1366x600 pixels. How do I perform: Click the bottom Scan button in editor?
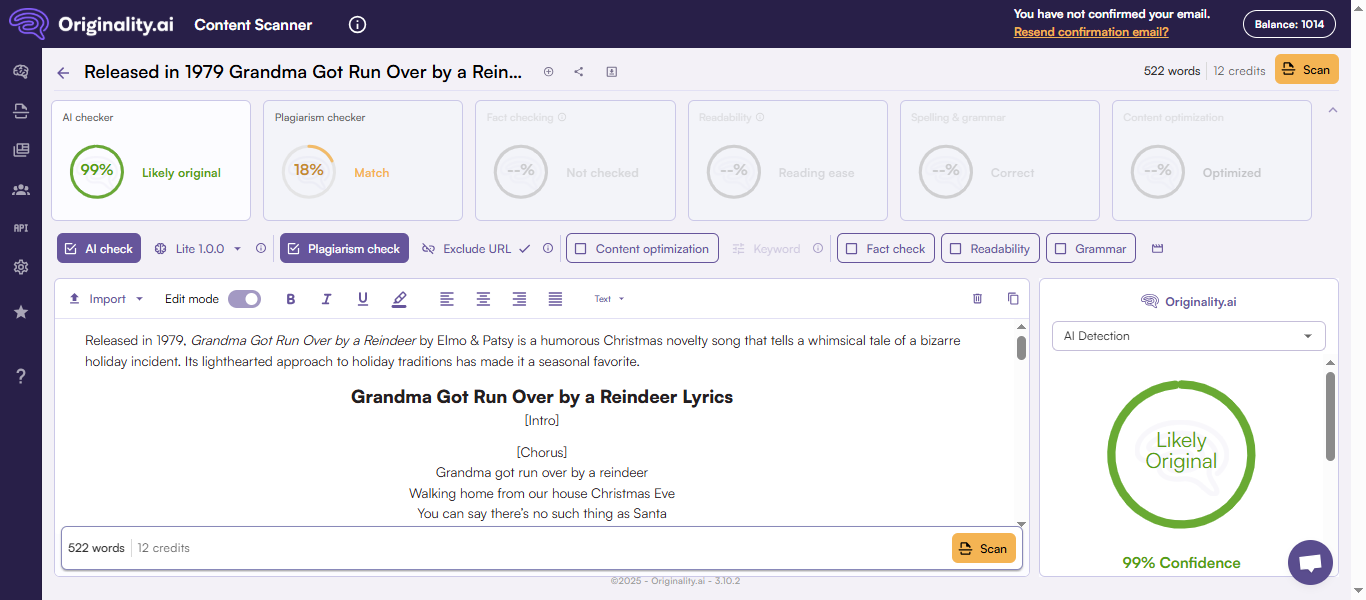(x=983, y=548)
